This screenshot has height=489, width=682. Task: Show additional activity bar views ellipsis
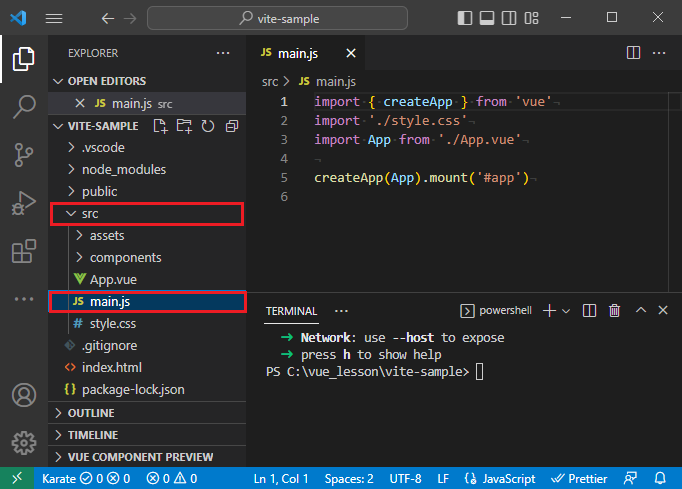(23, 299)
